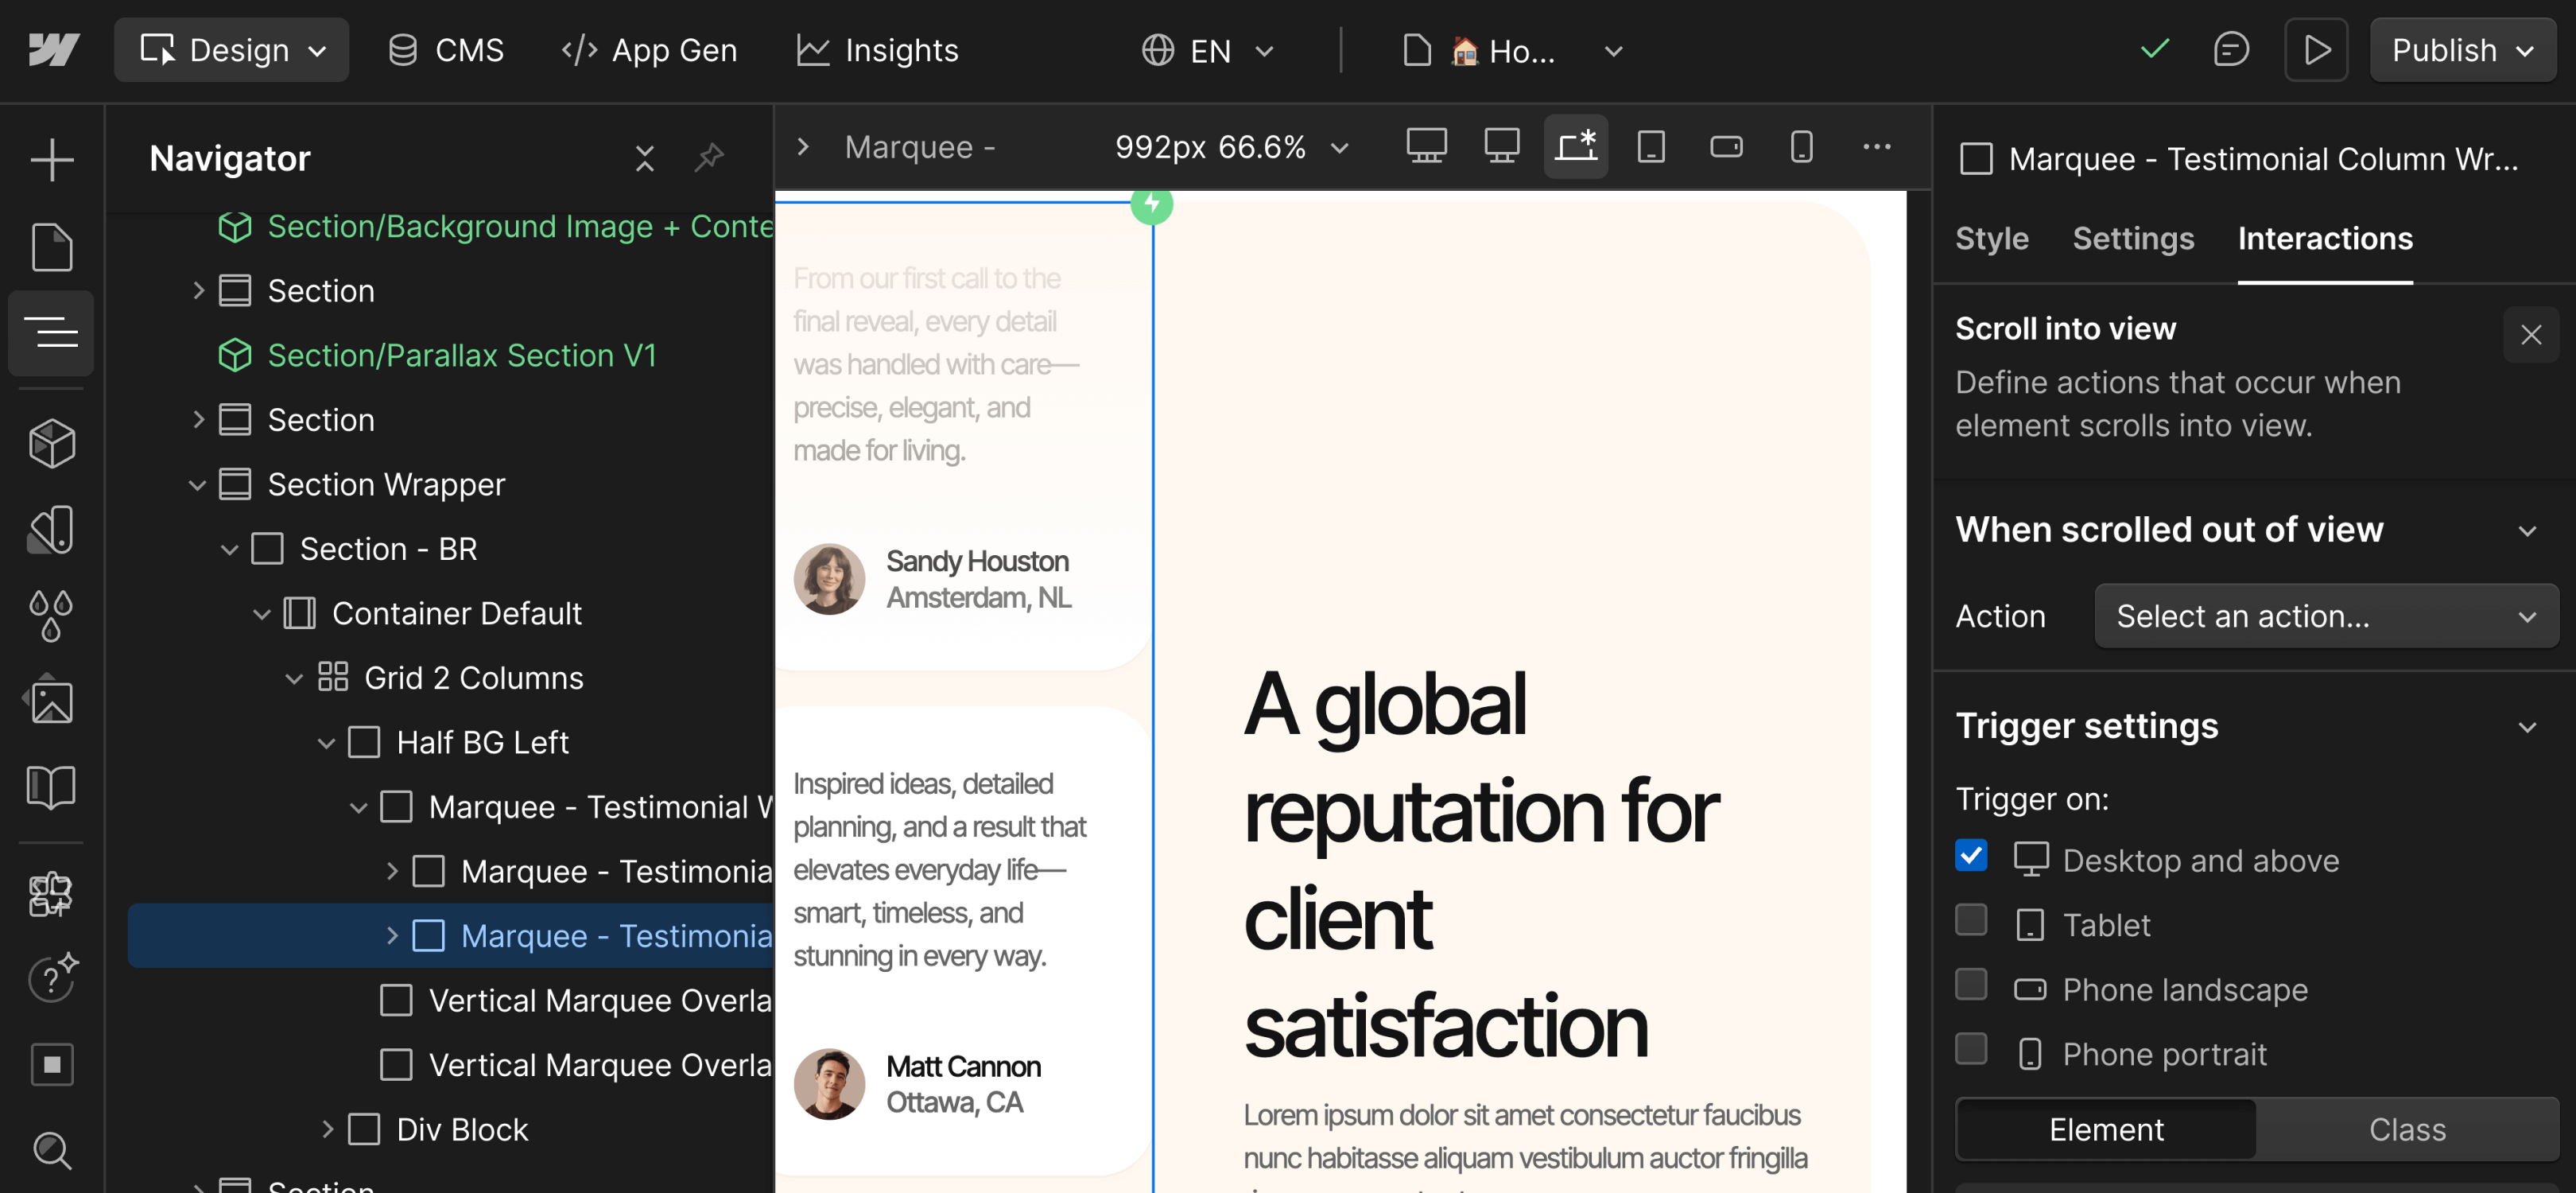Uncheck the Desktop and above trigger
Image resolution: width=2576 pixels, height=1193 pixels.
point(1970,856)
